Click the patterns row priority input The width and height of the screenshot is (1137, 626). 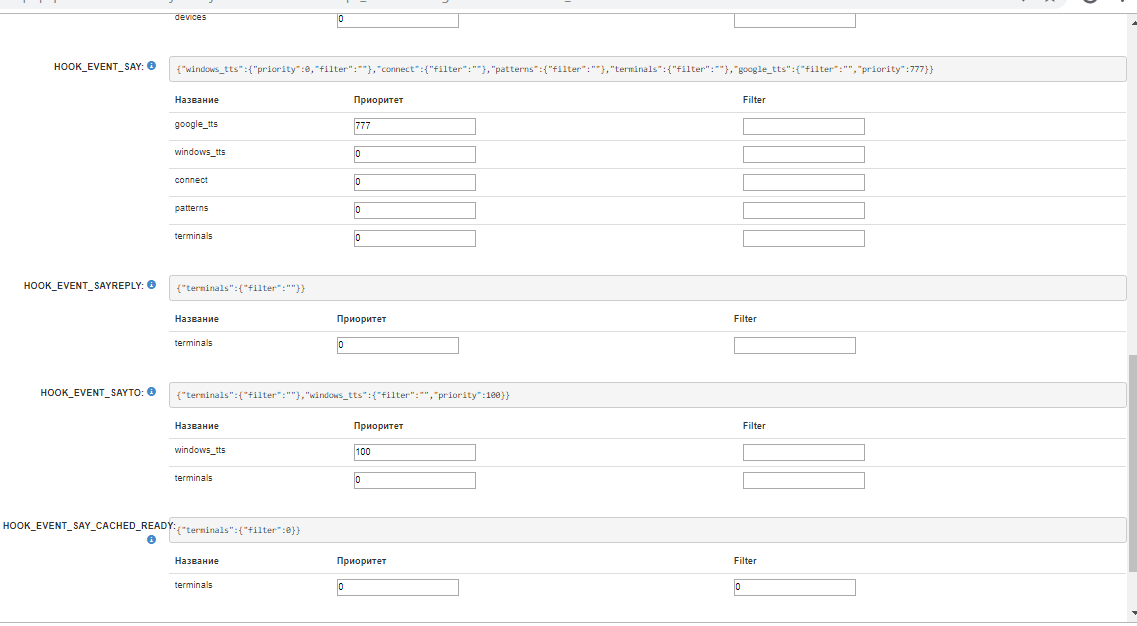pos(414,211)
